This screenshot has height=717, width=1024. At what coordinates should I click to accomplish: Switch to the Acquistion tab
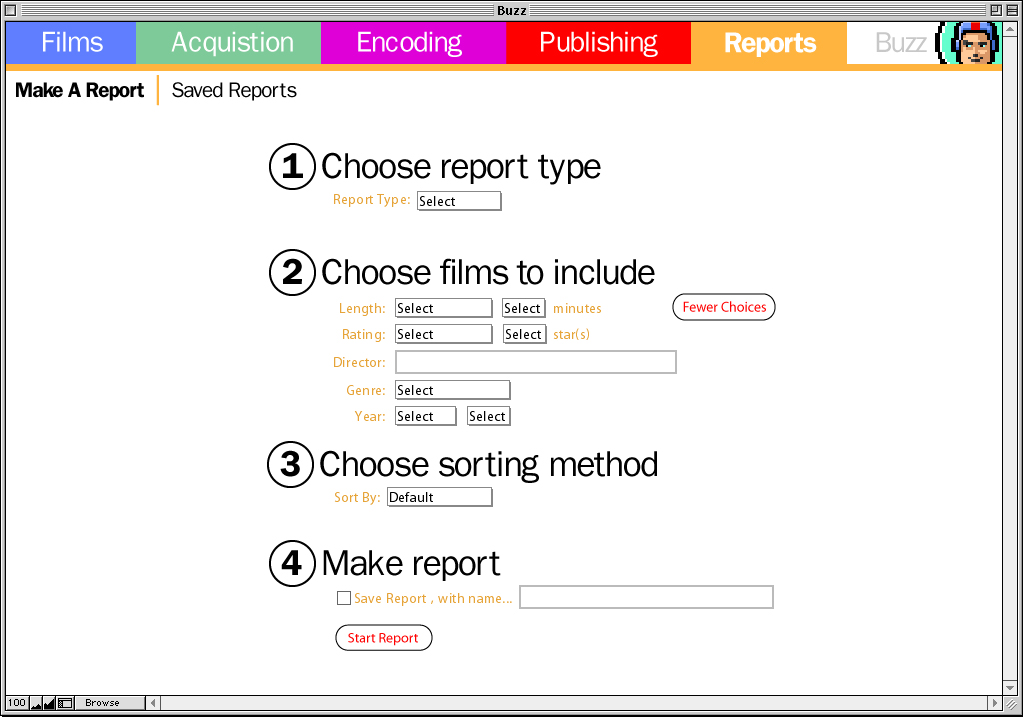pos(229,42)
